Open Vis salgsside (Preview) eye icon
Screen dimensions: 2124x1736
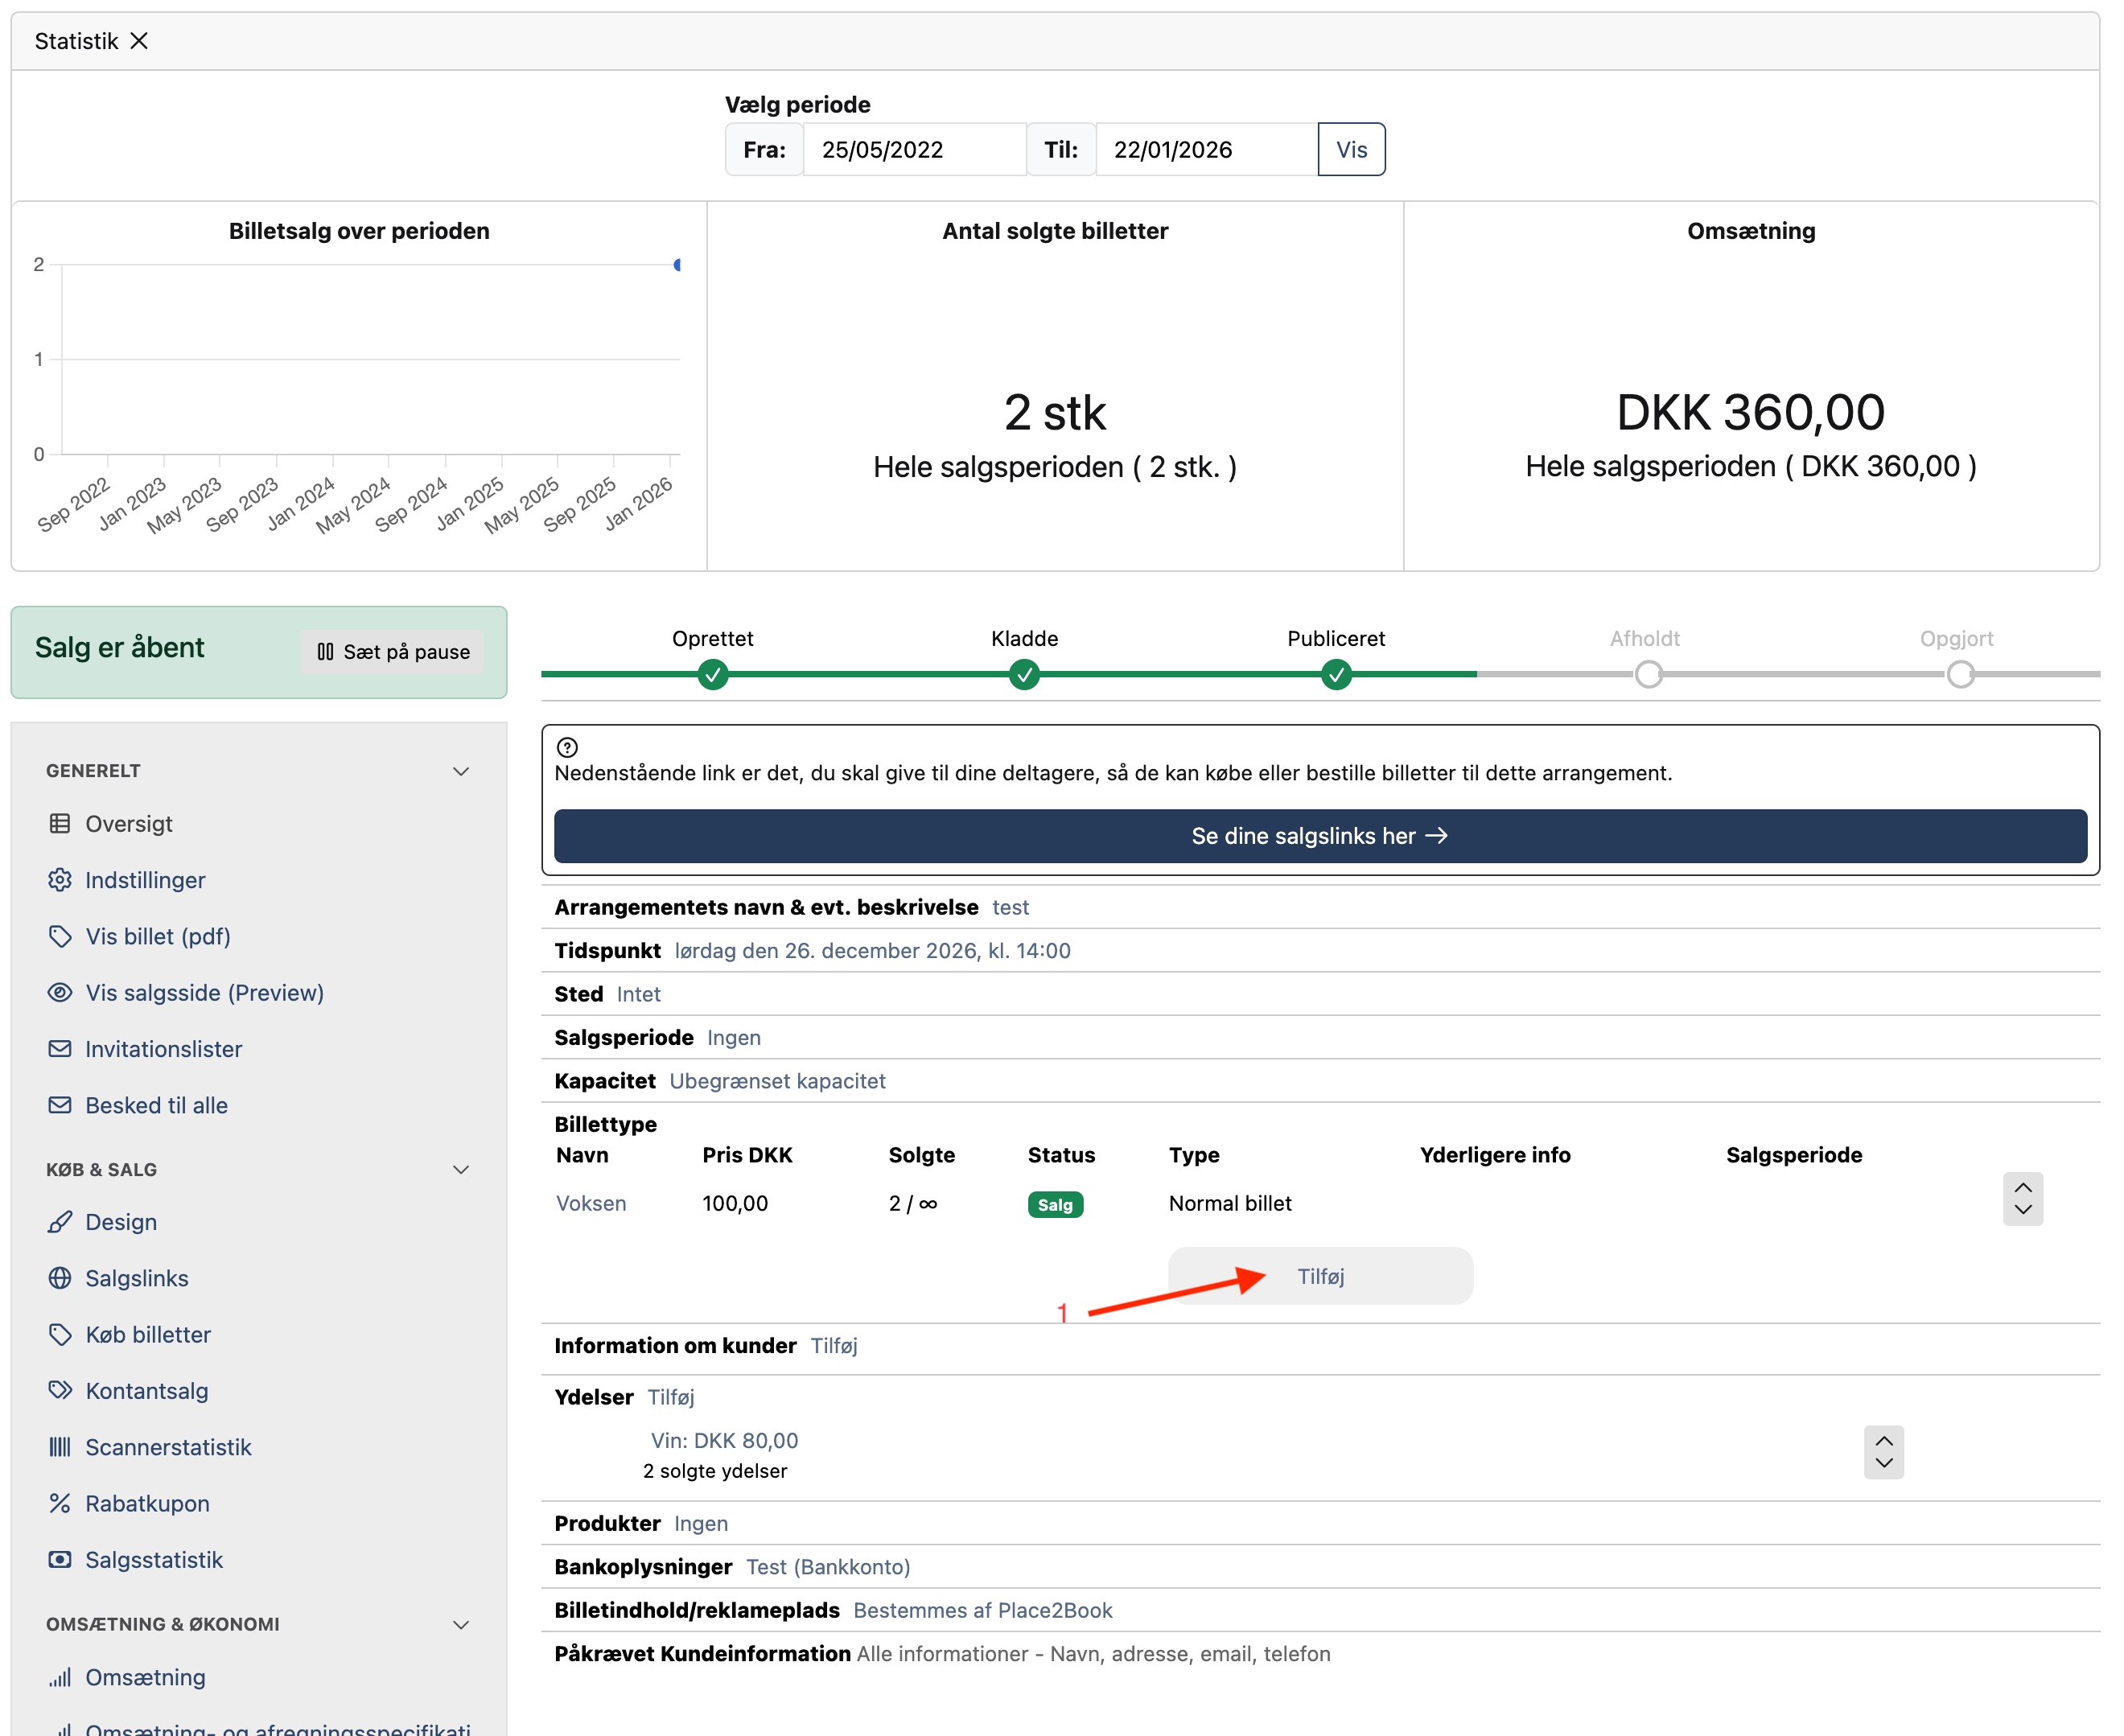(x=60, y=993)
